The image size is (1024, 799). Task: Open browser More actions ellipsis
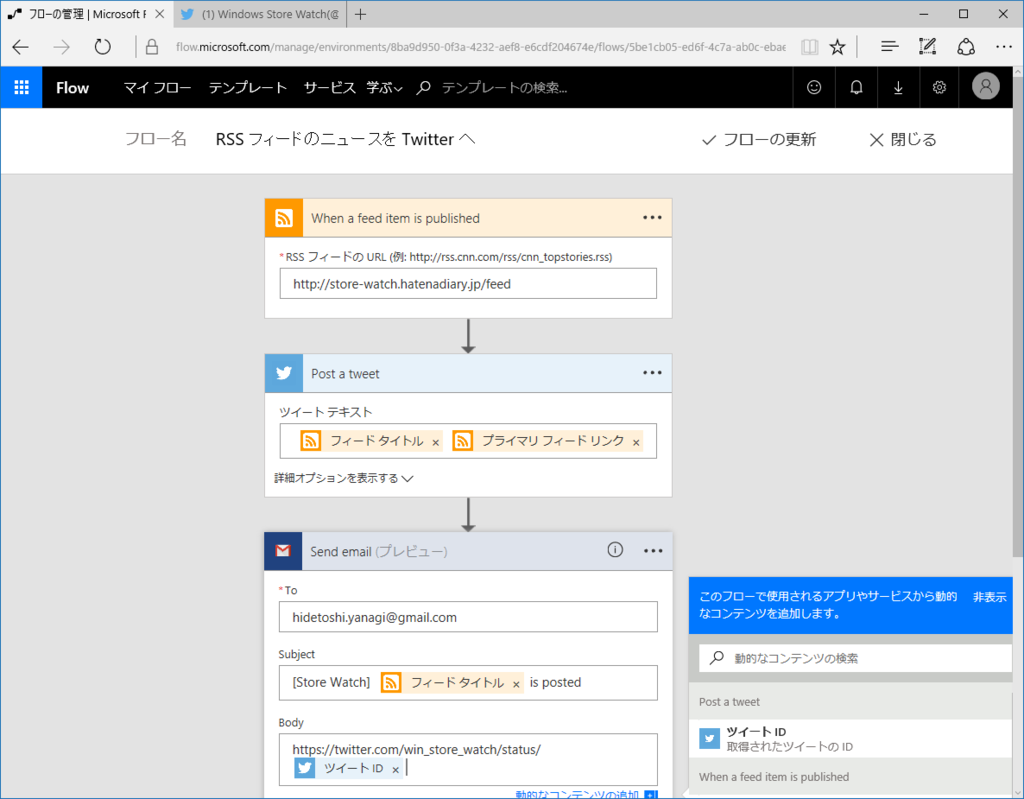[x=1004, y=46]
